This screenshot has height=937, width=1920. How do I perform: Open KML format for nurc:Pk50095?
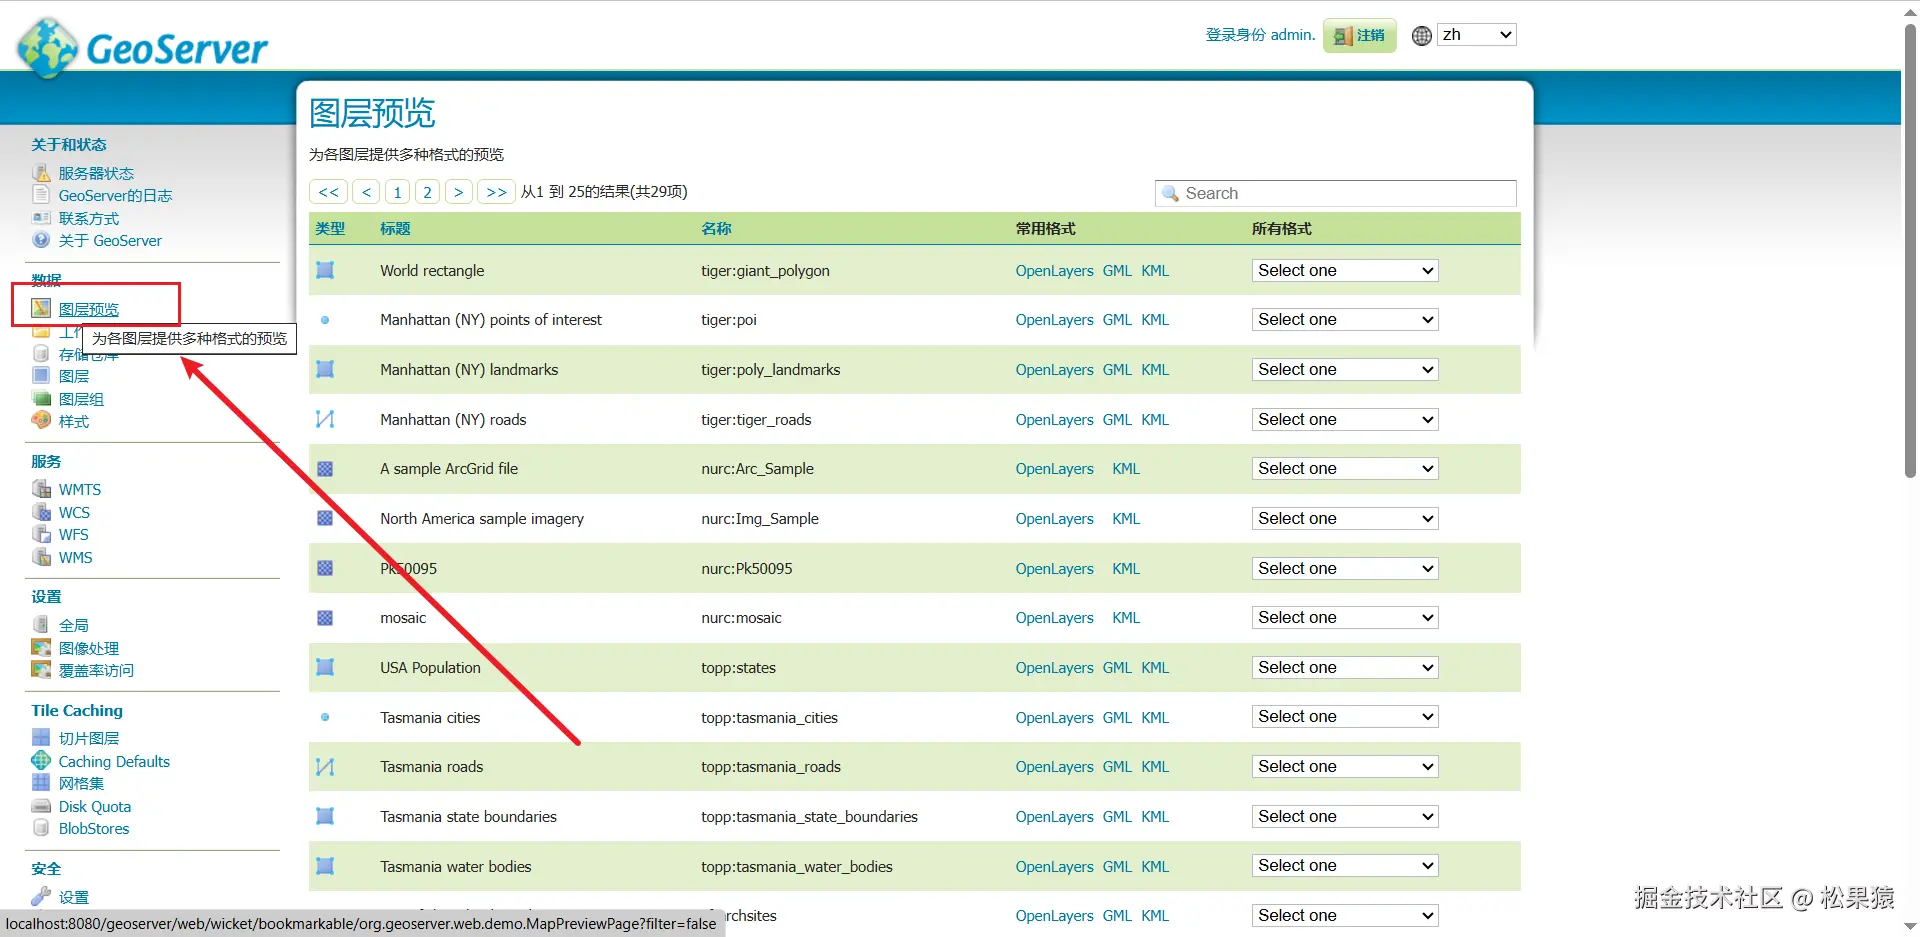[1126, 568]
